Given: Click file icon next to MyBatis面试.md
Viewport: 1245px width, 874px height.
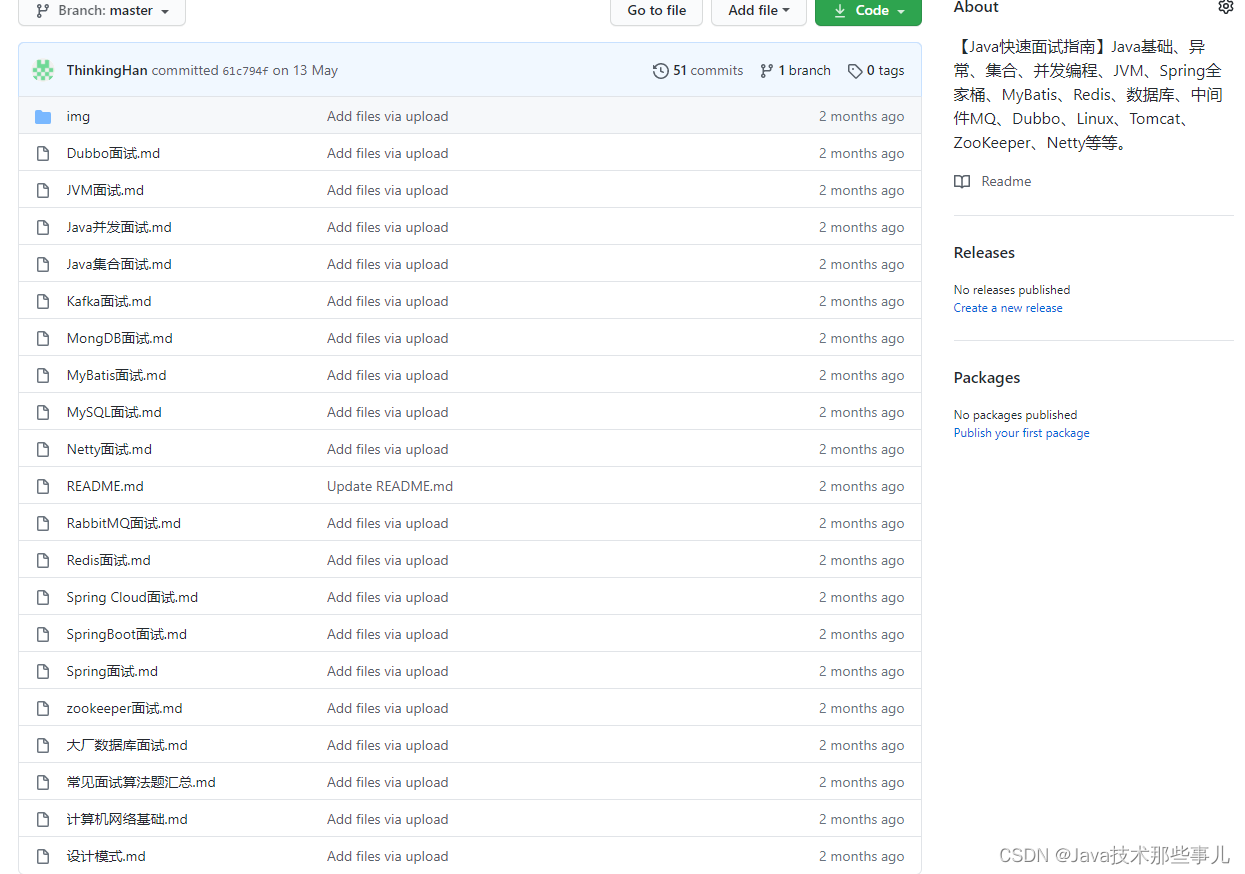Looking at the screenshot, I should point(43,376).
